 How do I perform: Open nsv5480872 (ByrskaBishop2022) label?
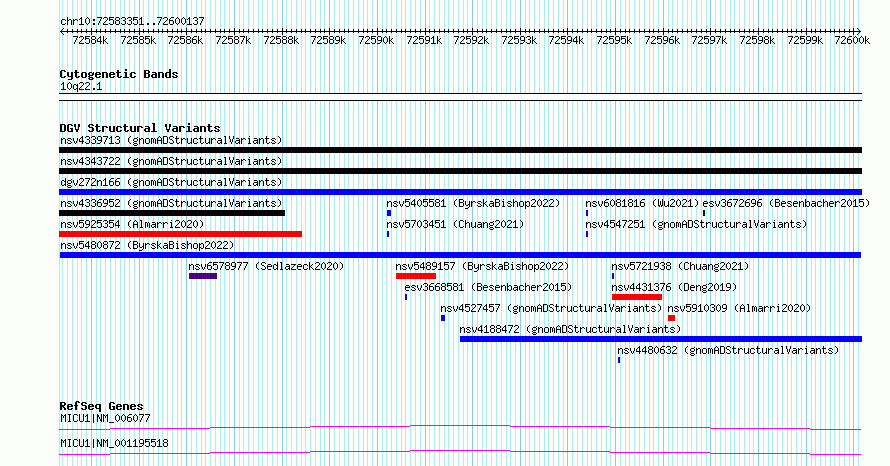(x=147, y=245)
